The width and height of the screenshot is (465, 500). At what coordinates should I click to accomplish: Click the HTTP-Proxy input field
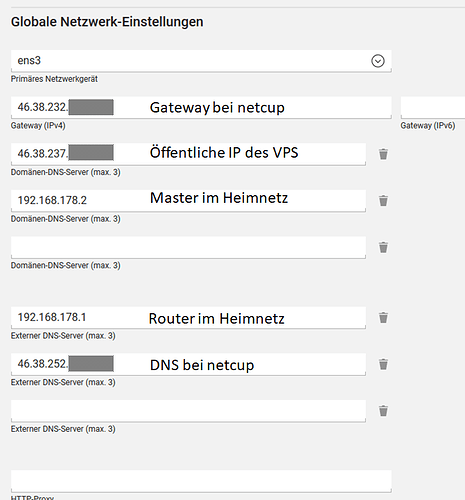point(201,481)
